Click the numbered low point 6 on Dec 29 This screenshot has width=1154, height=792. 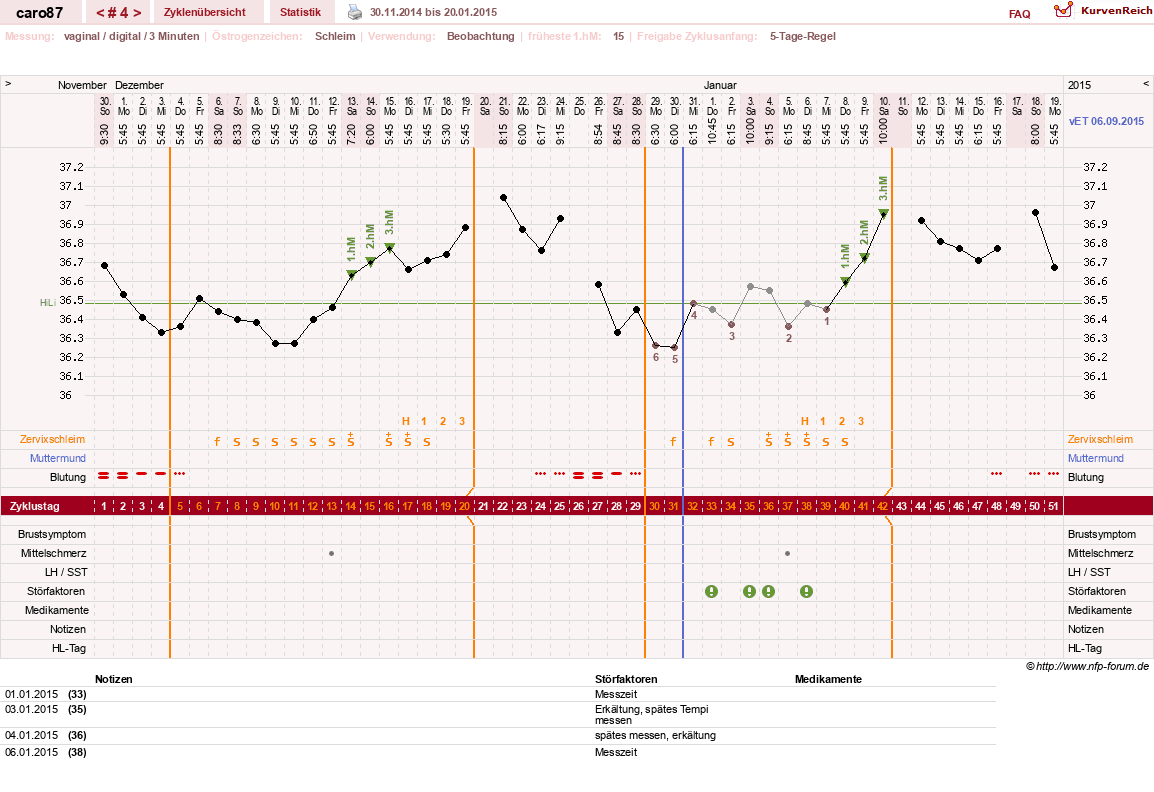tap(656, 346)
